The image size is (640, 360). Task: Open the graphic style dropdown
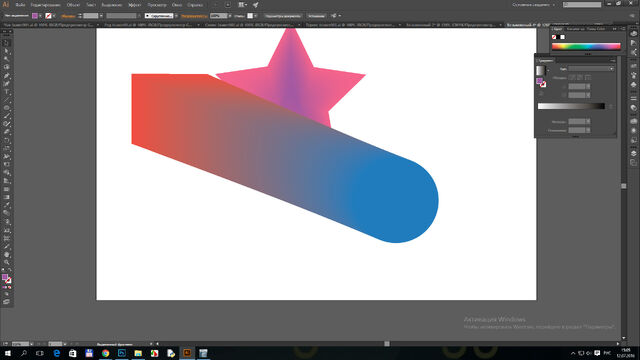tap(256, 16)
